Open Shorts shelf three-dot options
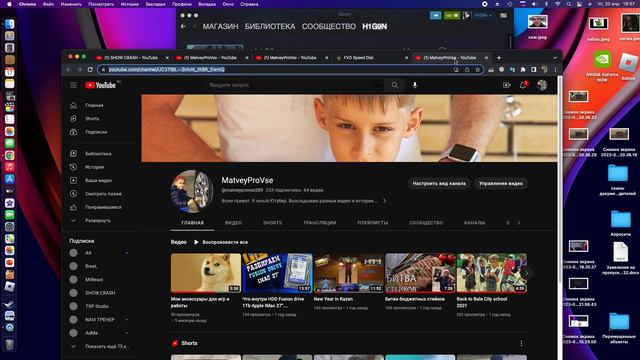Image resolution: width=640 pixels, height=360 pixels. click(x=521, y=343)
